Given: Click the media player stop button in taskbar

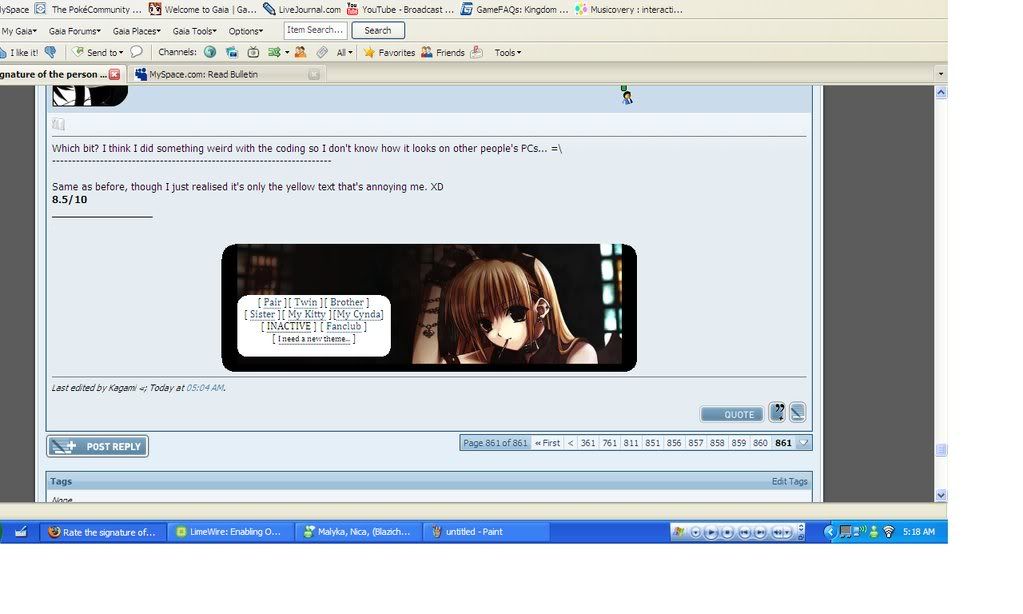Looking at the screenshot, I should 727,532.
